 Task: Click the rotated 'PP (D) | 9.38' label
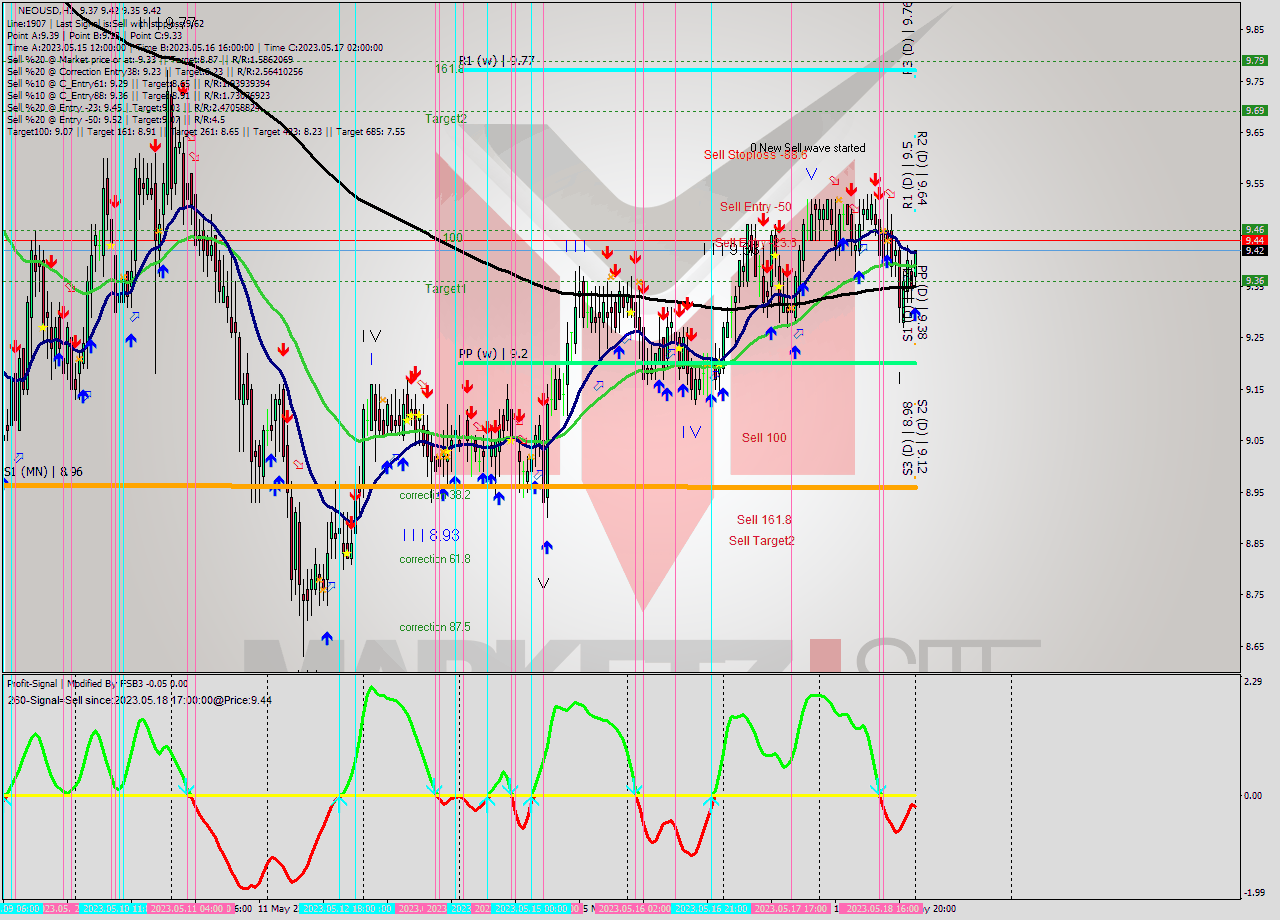922,303
